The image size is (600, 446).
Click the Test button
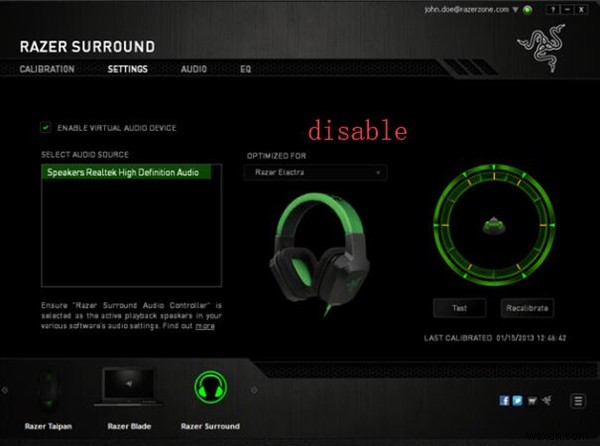pos(460,308)
